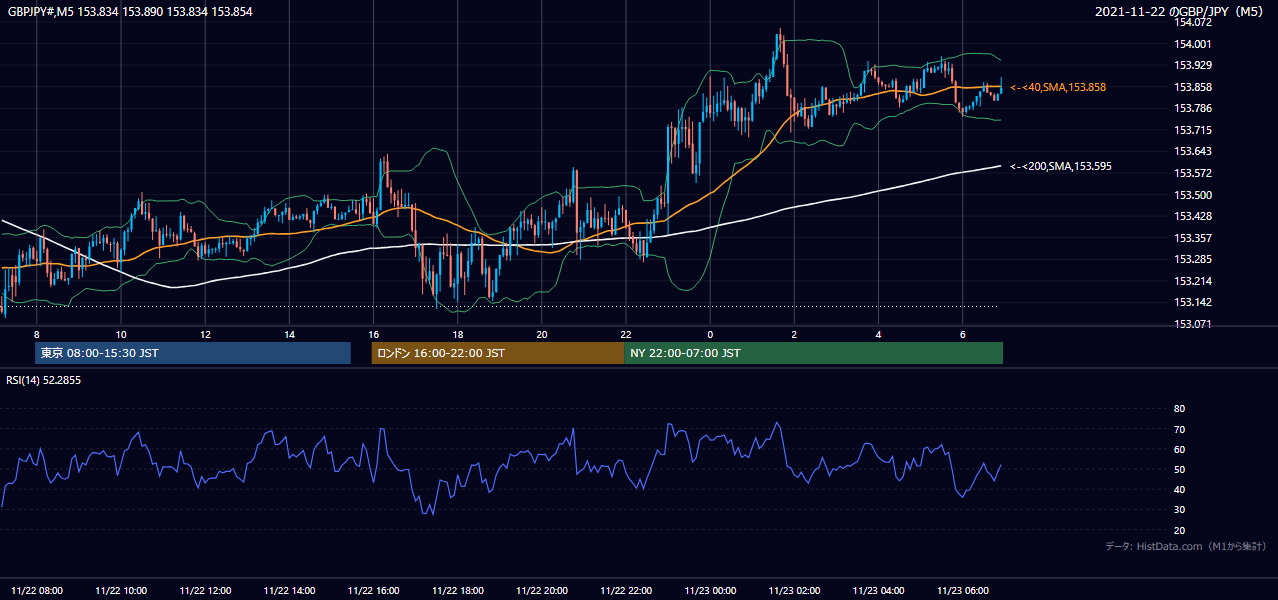Click the RSI(14) 52.2855 indicator label
This screenshot has width=1278, height=600.
(x=43, y=380)
